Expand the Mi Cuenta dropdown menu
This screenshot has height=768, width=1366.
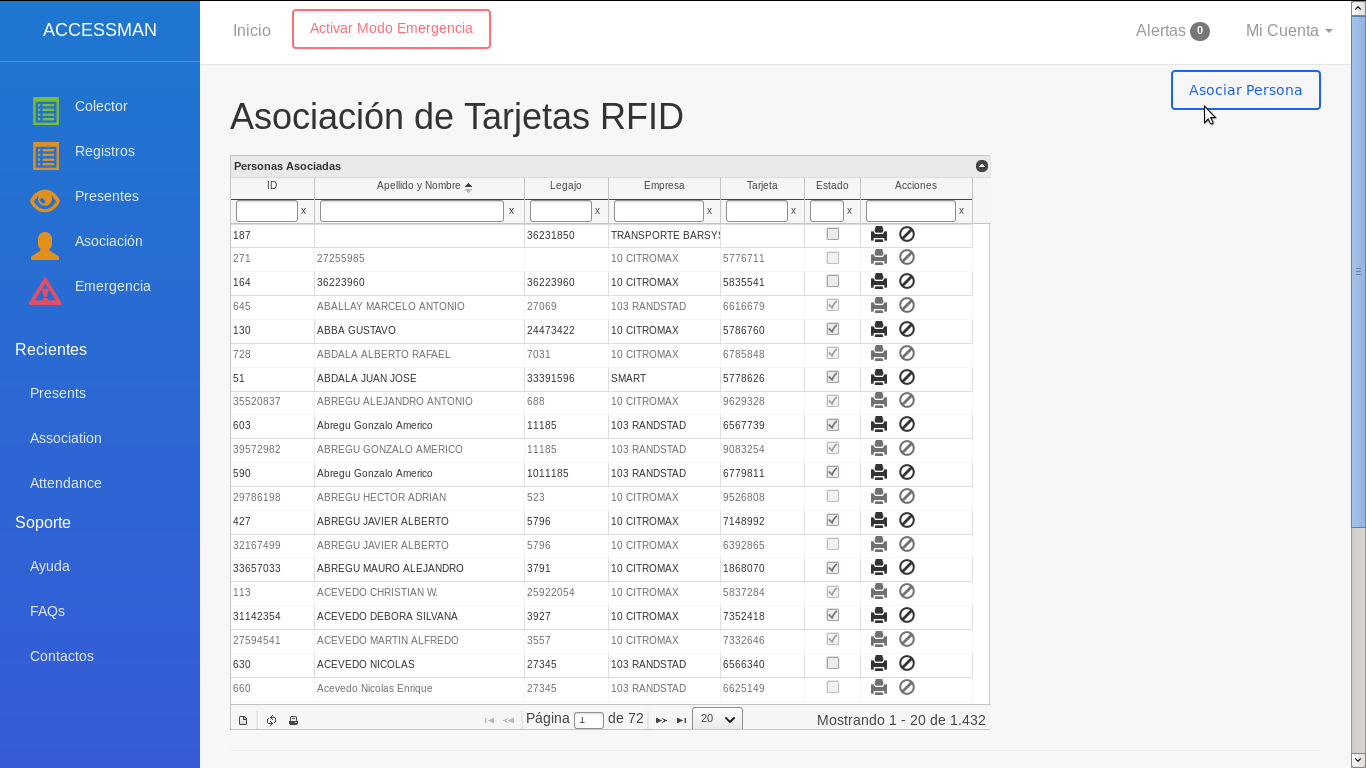(x=1288, y=31)
